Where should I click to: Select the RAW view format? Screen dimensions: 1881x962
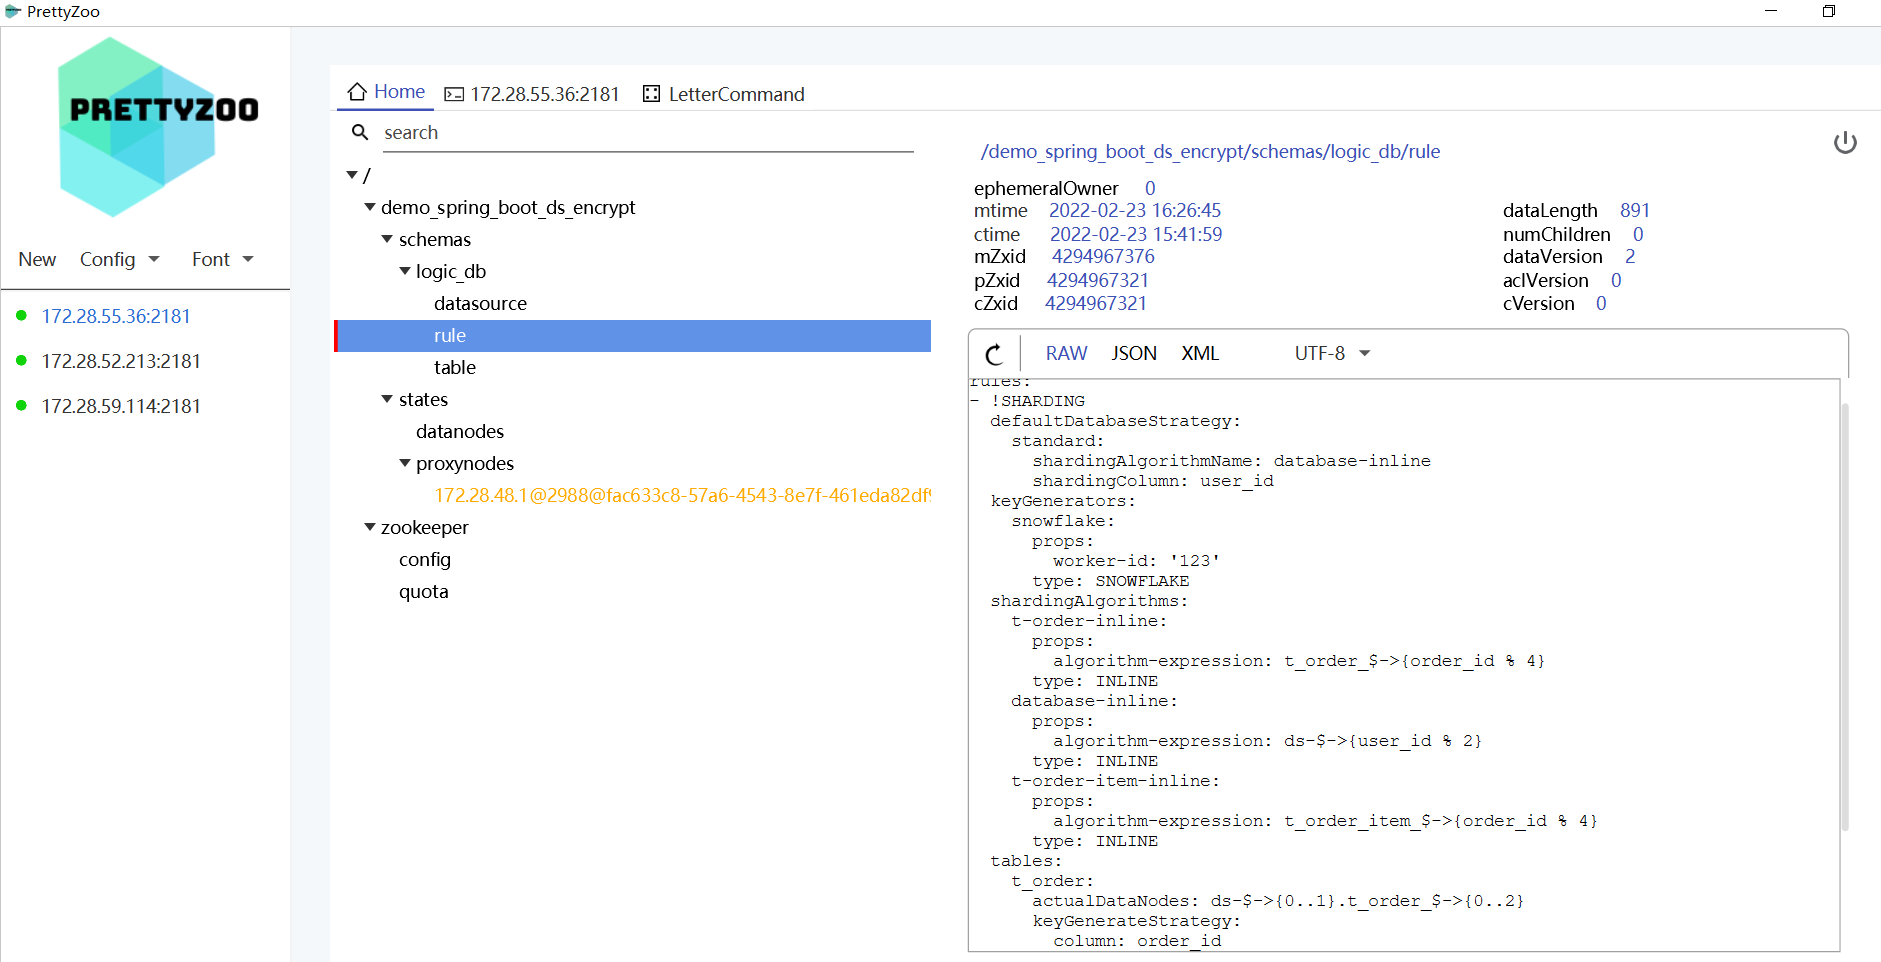(1066, 353)
